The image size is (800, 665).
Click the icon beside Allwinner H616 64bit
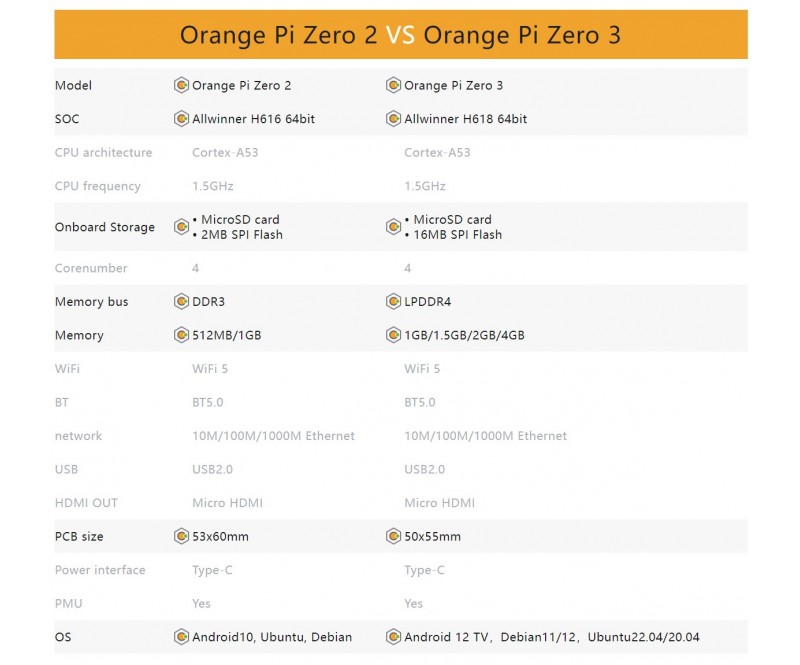[x=181, y=119]
